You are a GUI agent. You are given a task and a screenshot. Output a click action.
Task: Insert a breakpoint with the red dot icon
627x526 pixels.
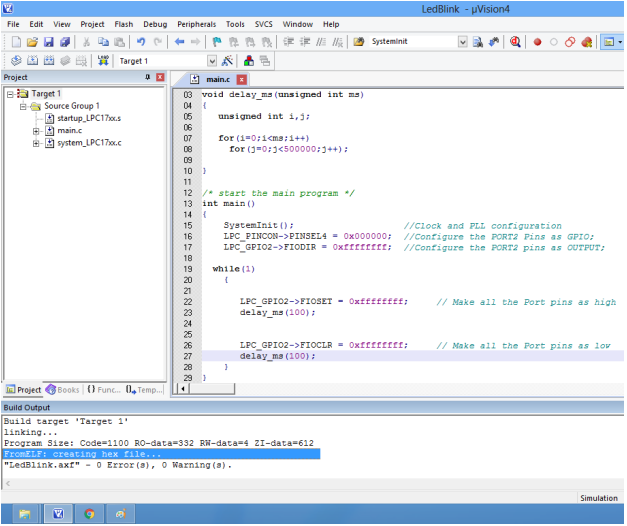coord(537,42)
